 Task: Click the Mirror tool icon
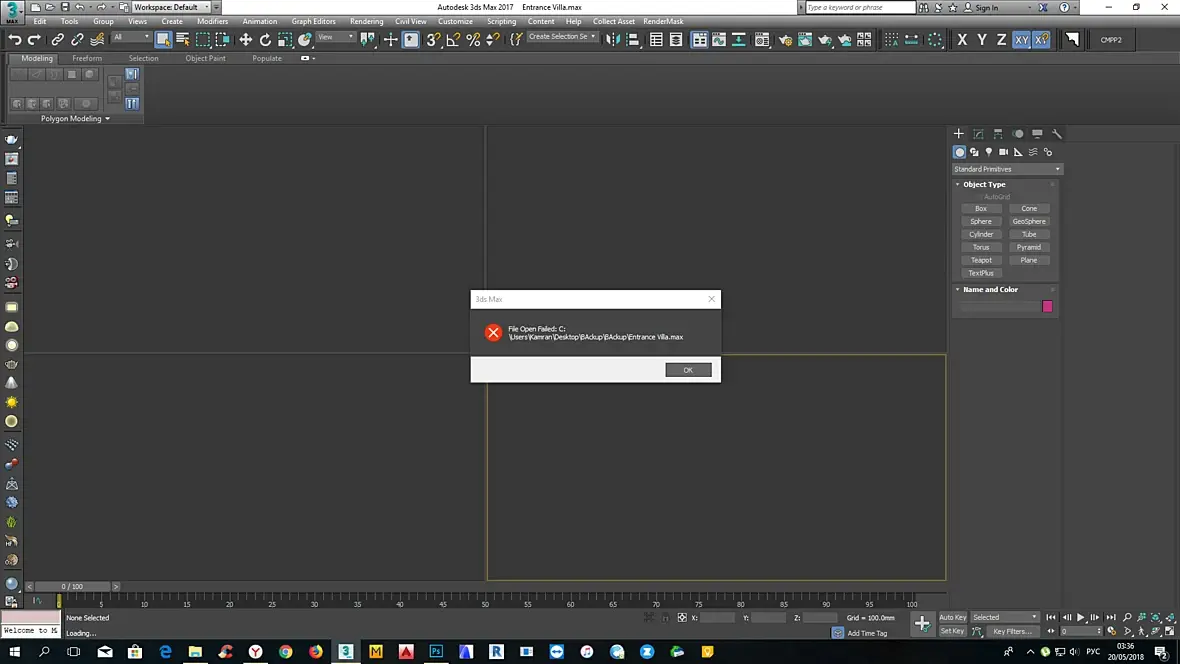613,40
